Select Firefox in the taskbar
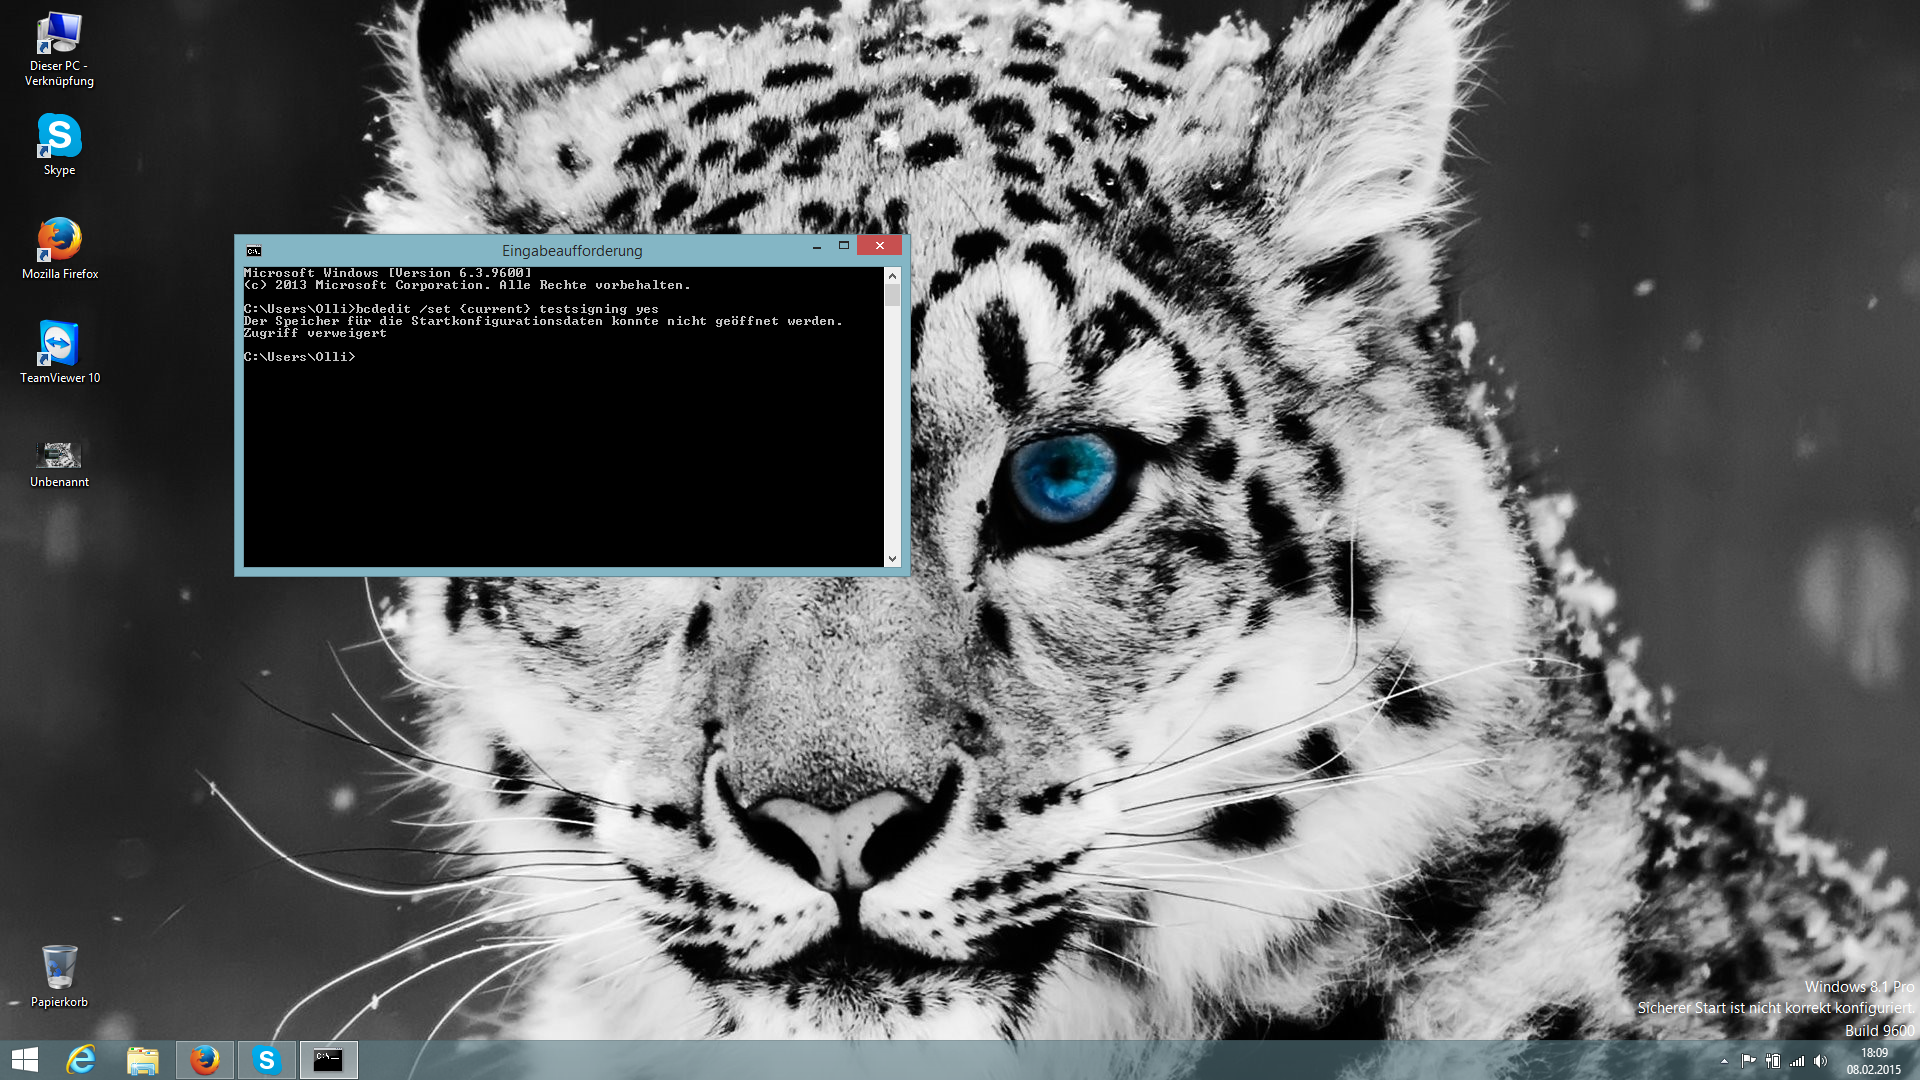1920x1080 pixels. pyautogui.click(x=205, y=1060)
